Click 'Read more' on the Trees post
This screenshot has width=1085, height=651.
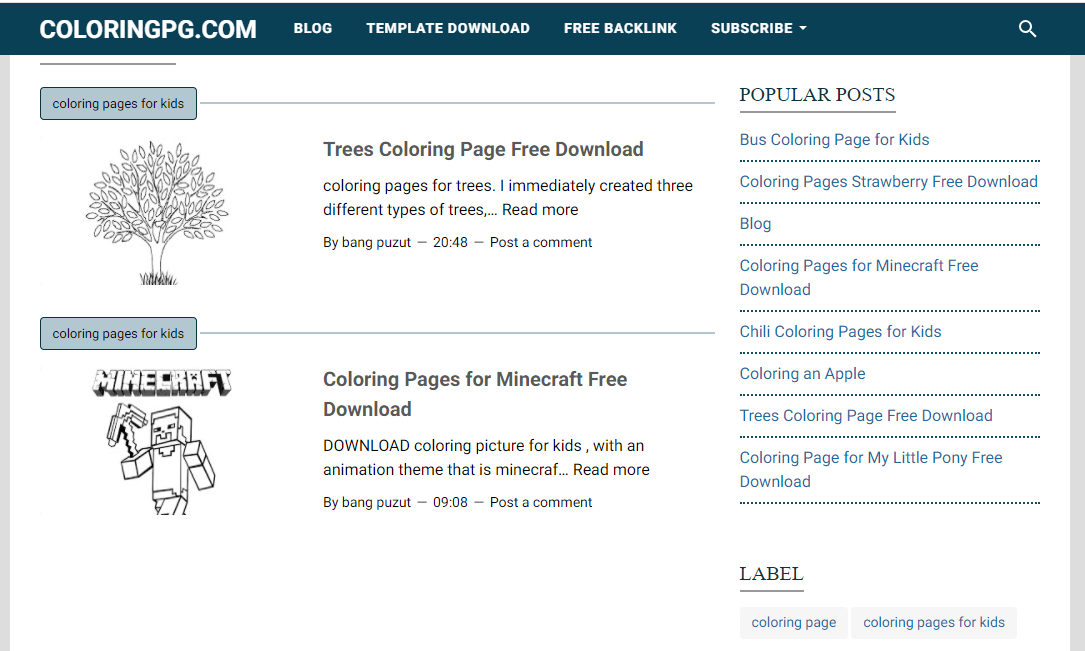540,210
